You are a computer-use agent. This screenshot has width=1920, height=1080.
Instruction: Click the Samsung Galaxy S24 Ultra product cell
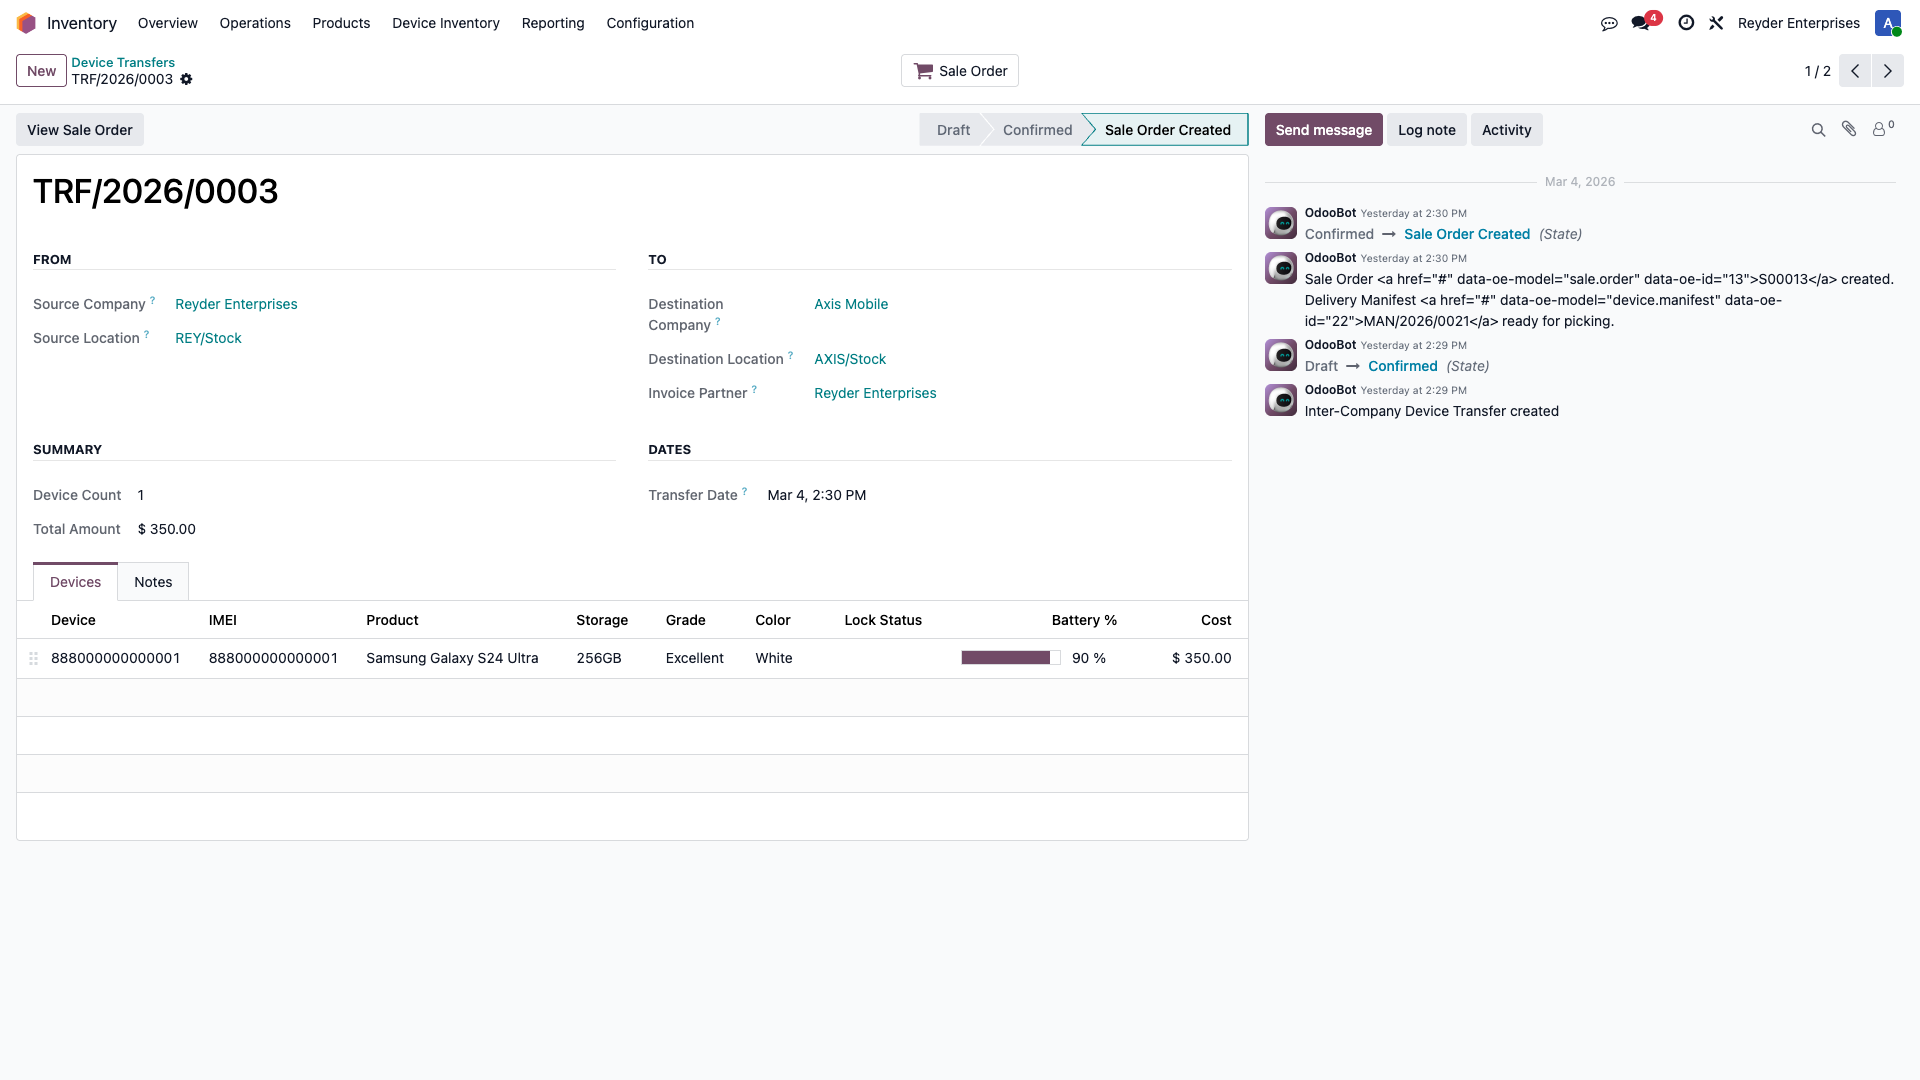pyautogui.click(x=452, y=658)
